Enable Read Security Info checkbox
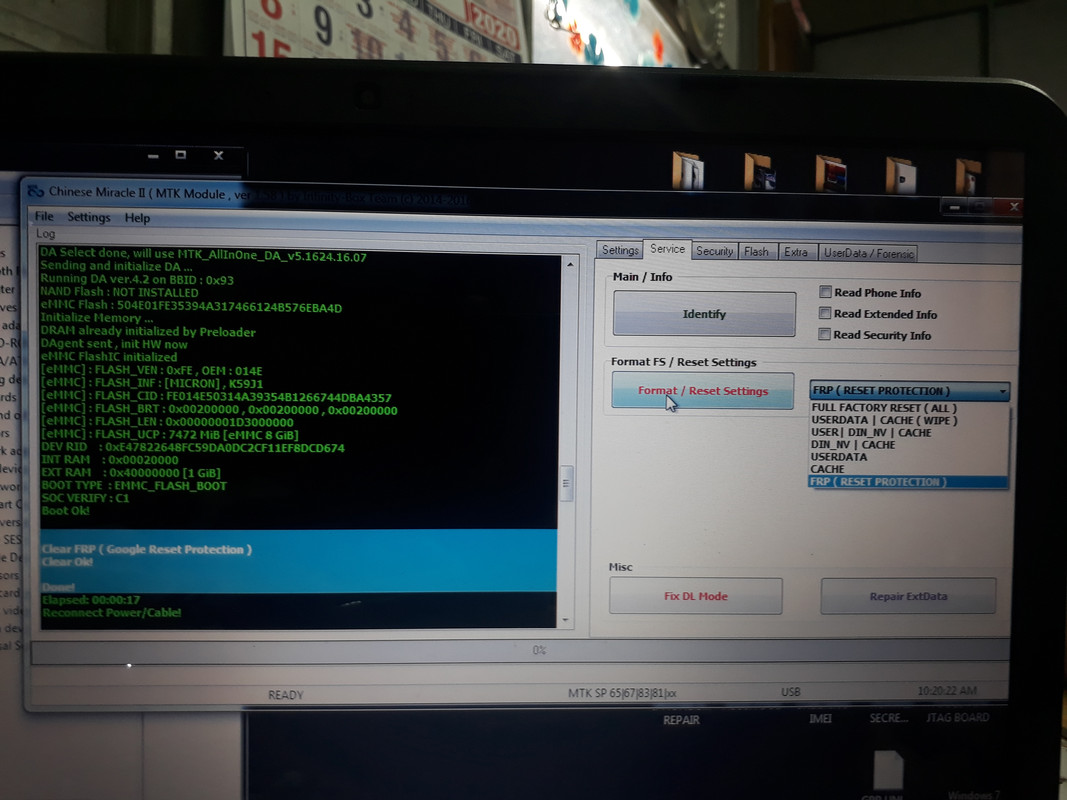1067x800 pixels. (x=824, y=334)
